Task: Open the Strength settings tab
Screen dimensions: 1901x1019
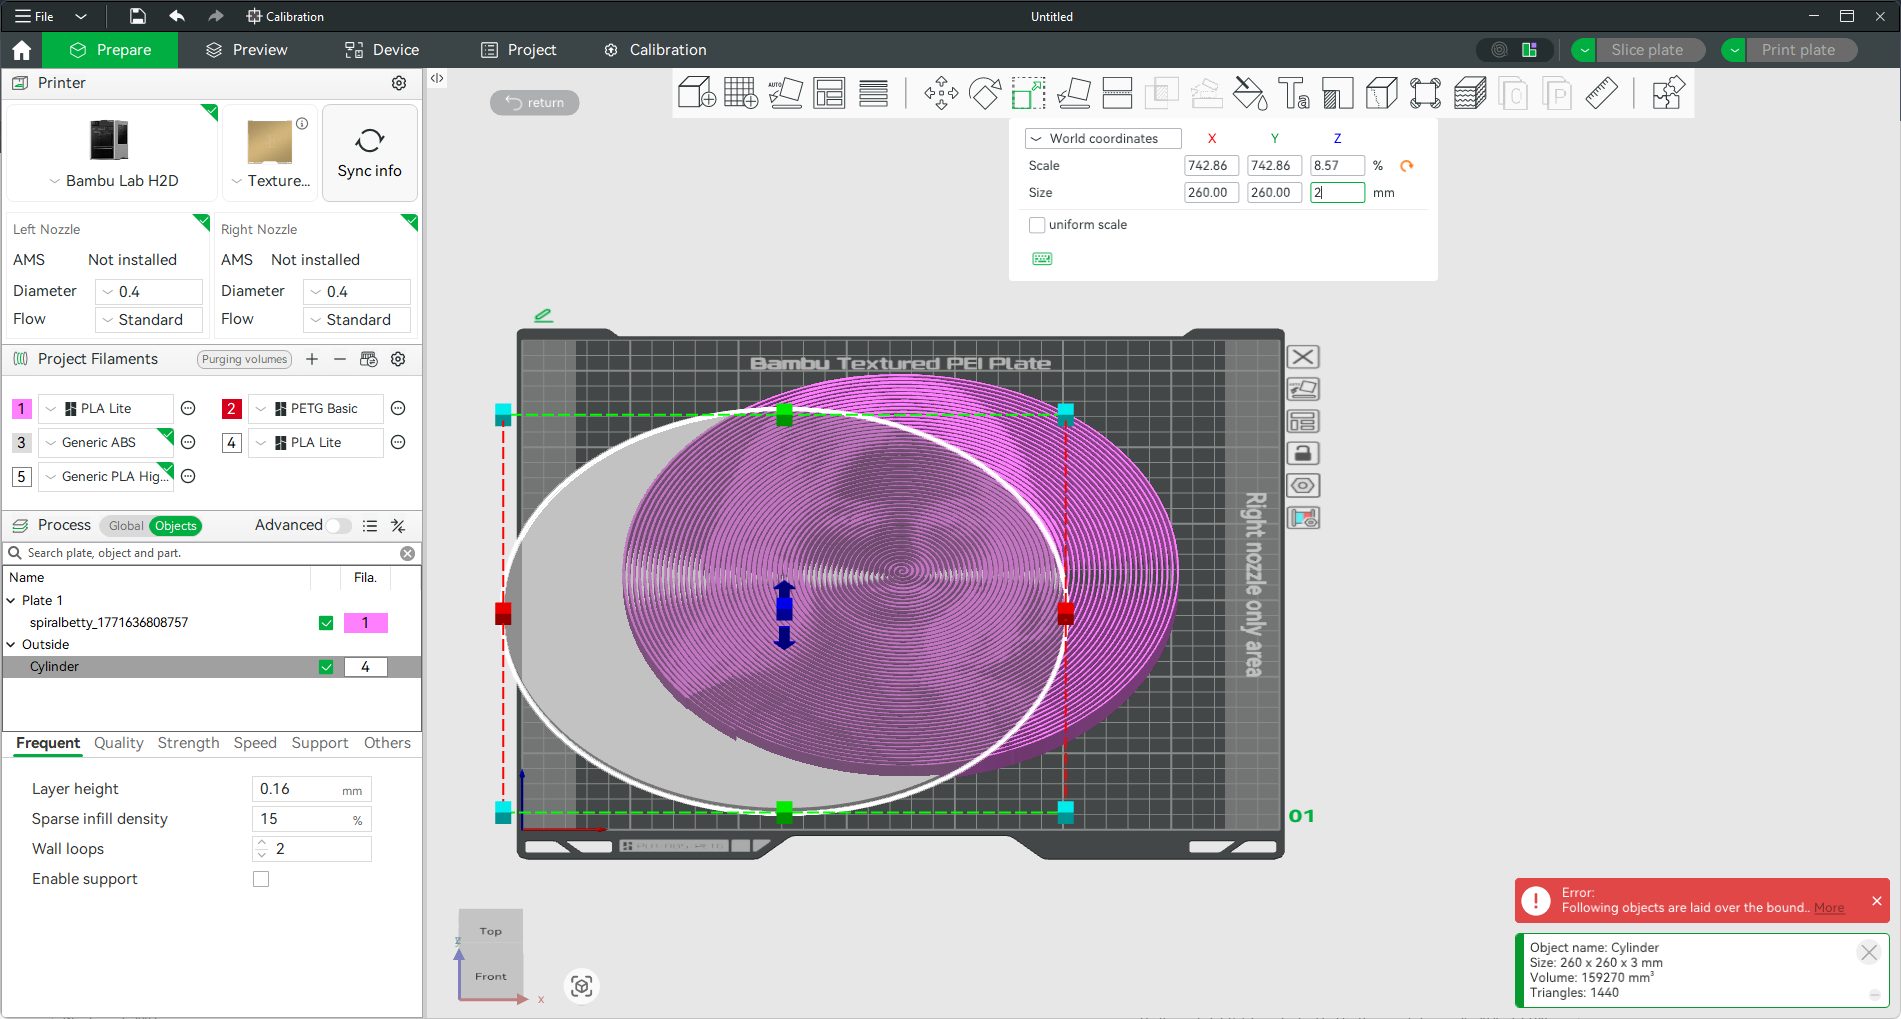Action: 188,743
